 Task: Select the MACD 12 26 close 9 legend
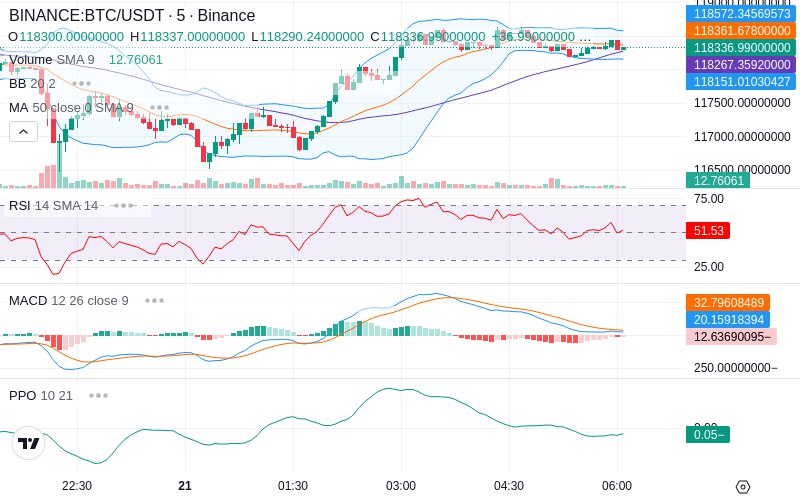pos(68,301)
